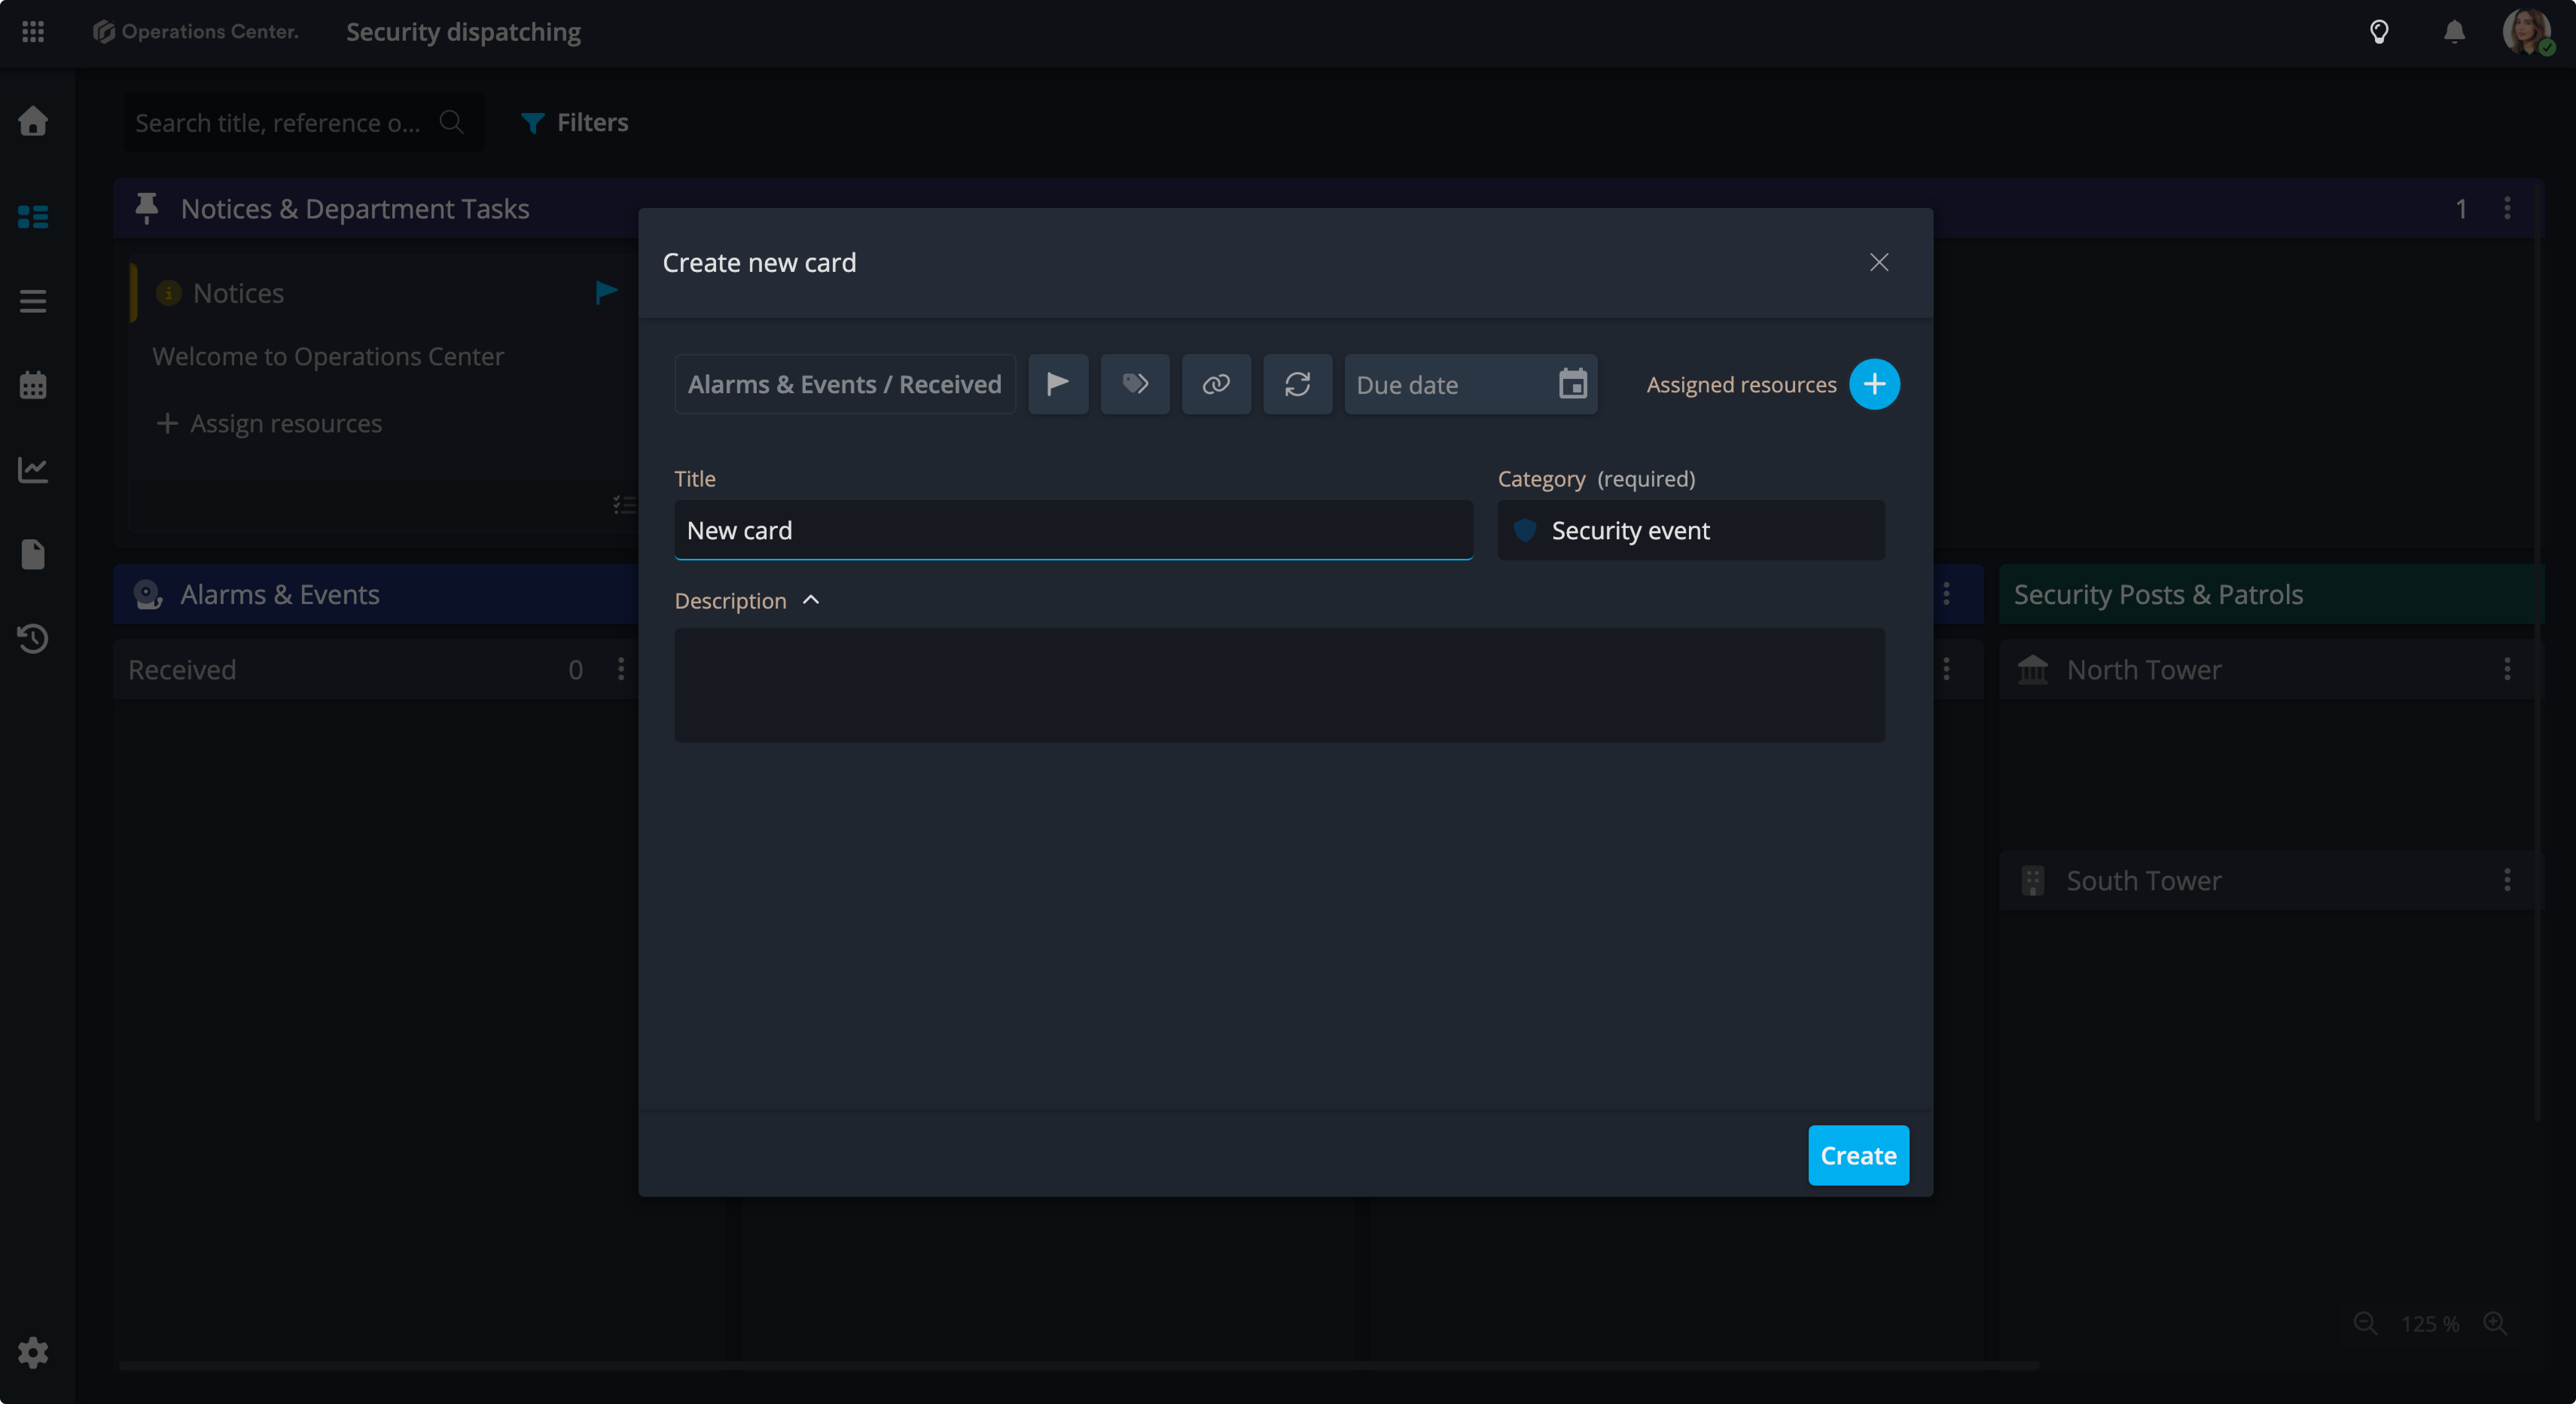Open Alarms & Events / Received location selector
The width and height of the screenshot is (2576, 1404).
coord(844,384)
